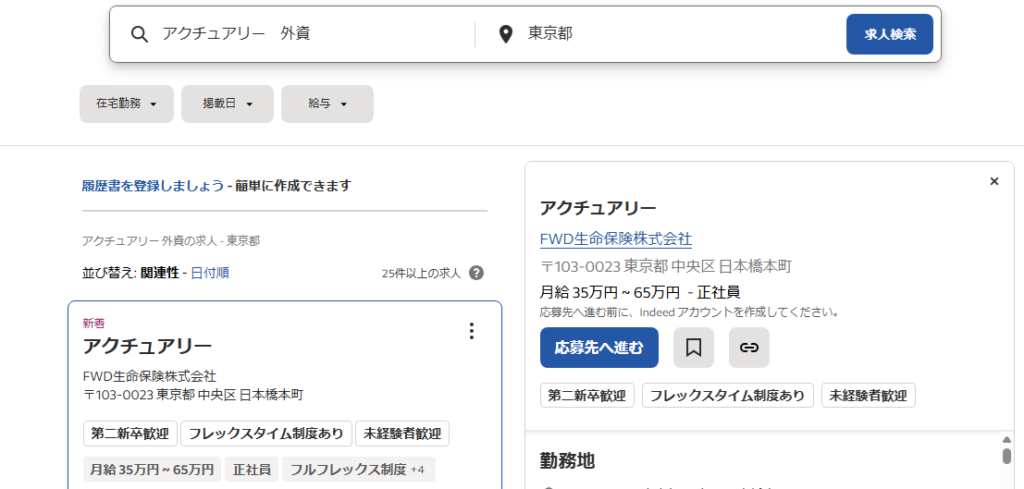This screenshot has width=1024, height=489.
Task: Open the 履歴書を登録しましょう link
Action: 153,186
